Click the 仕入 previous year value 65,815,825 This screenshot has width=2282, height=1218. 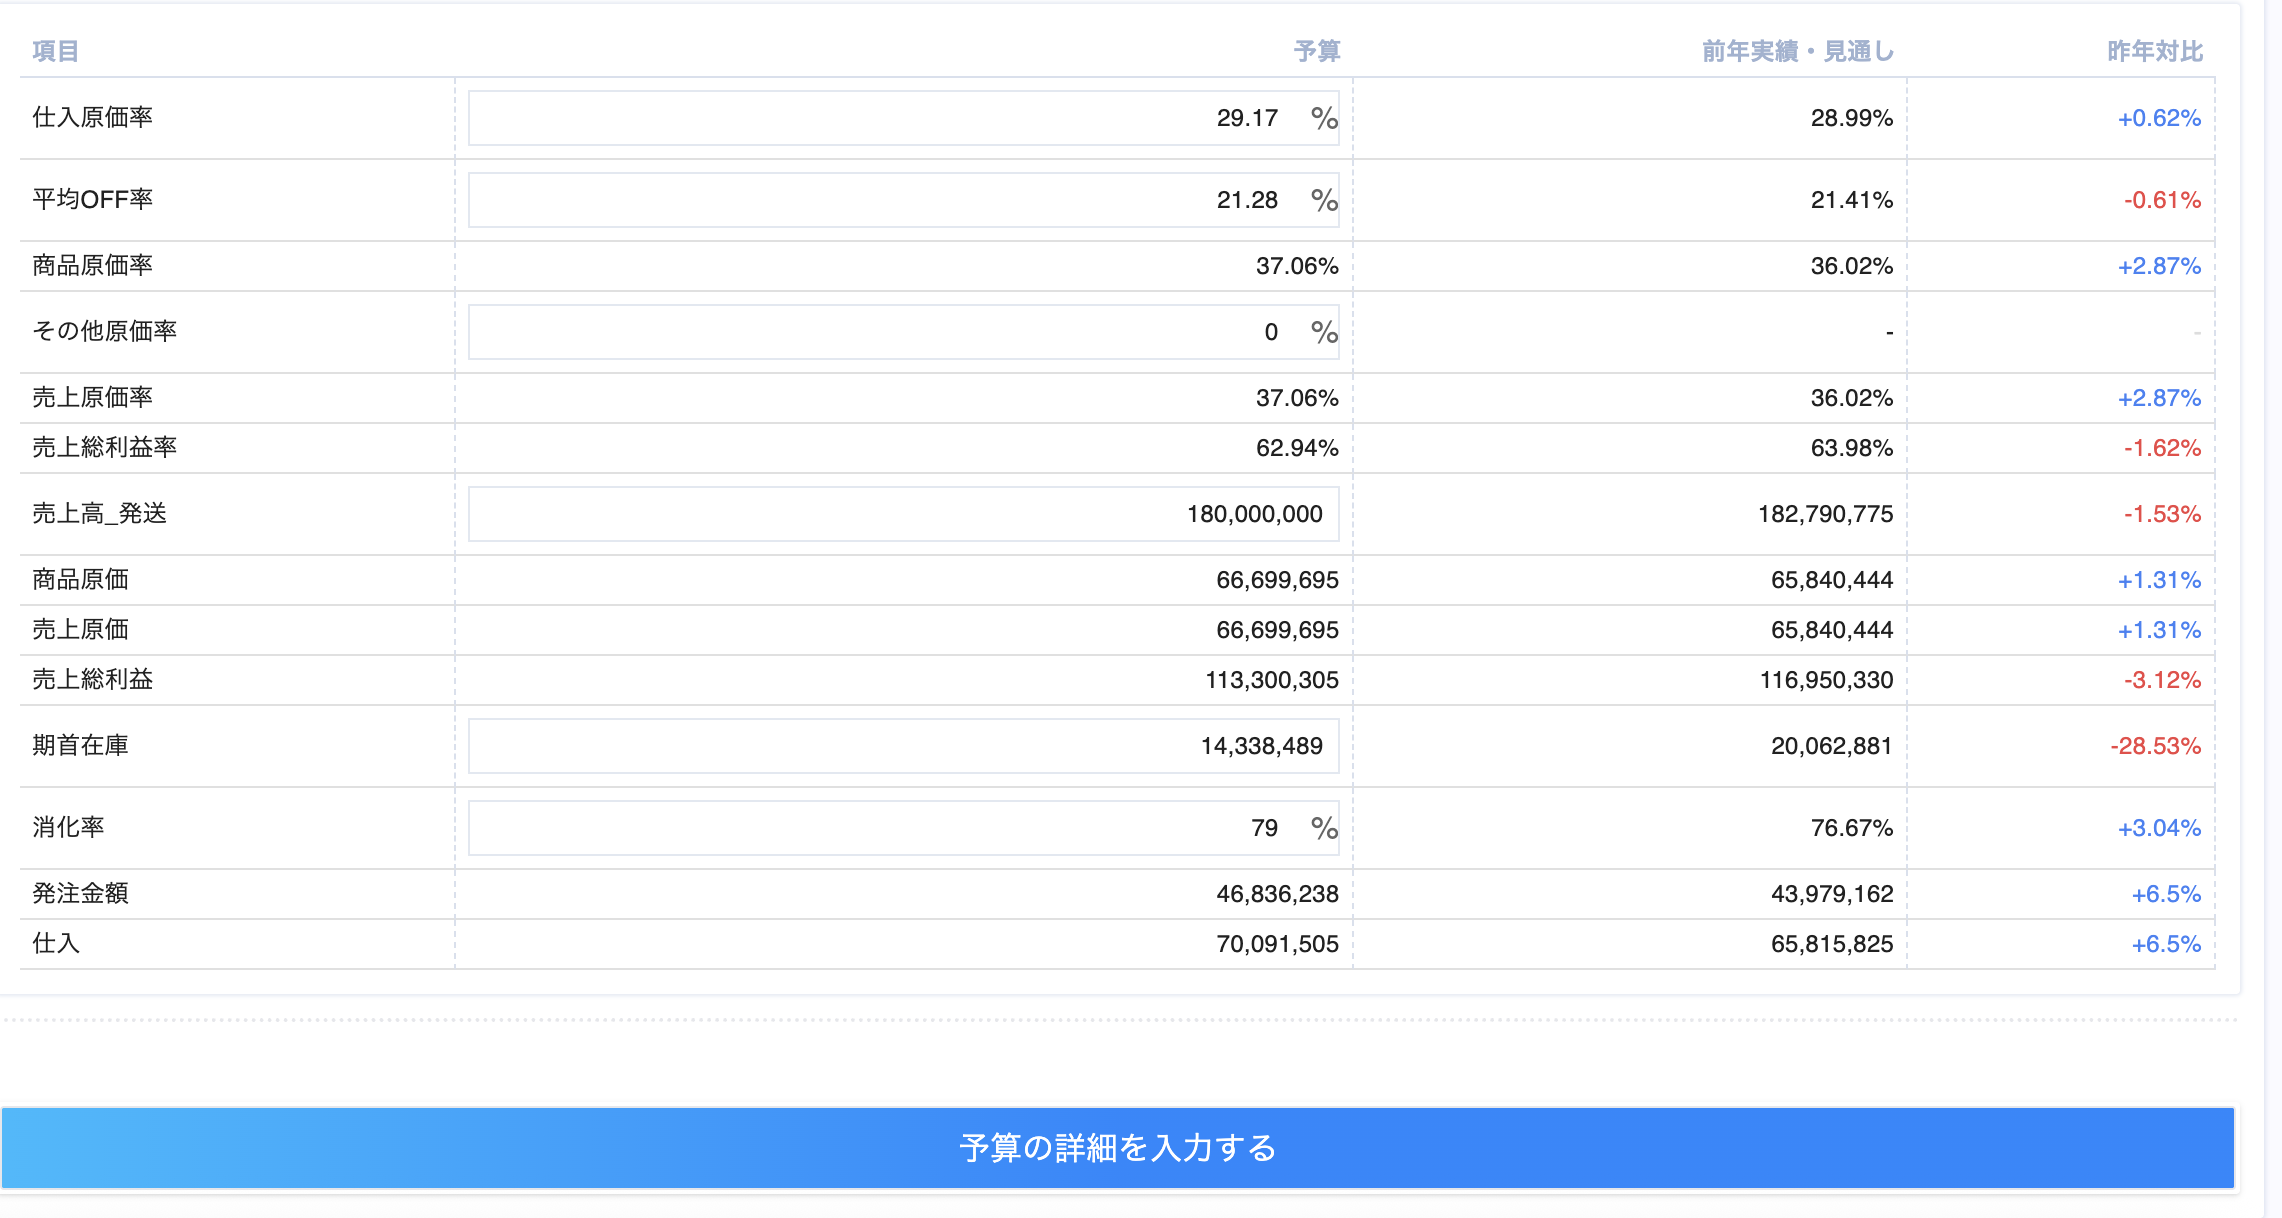(x=1831, y=944)
